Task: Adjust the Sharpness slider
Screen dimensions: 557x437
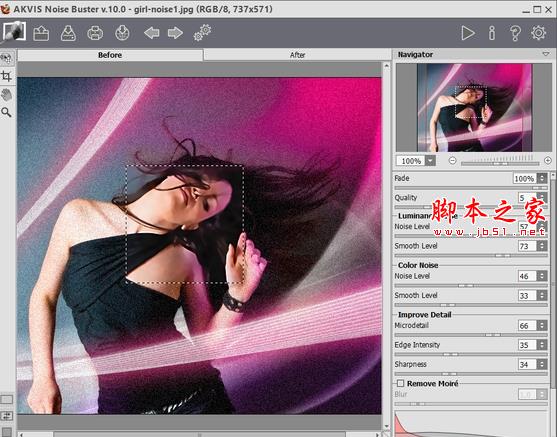Action: pos(471,374)
